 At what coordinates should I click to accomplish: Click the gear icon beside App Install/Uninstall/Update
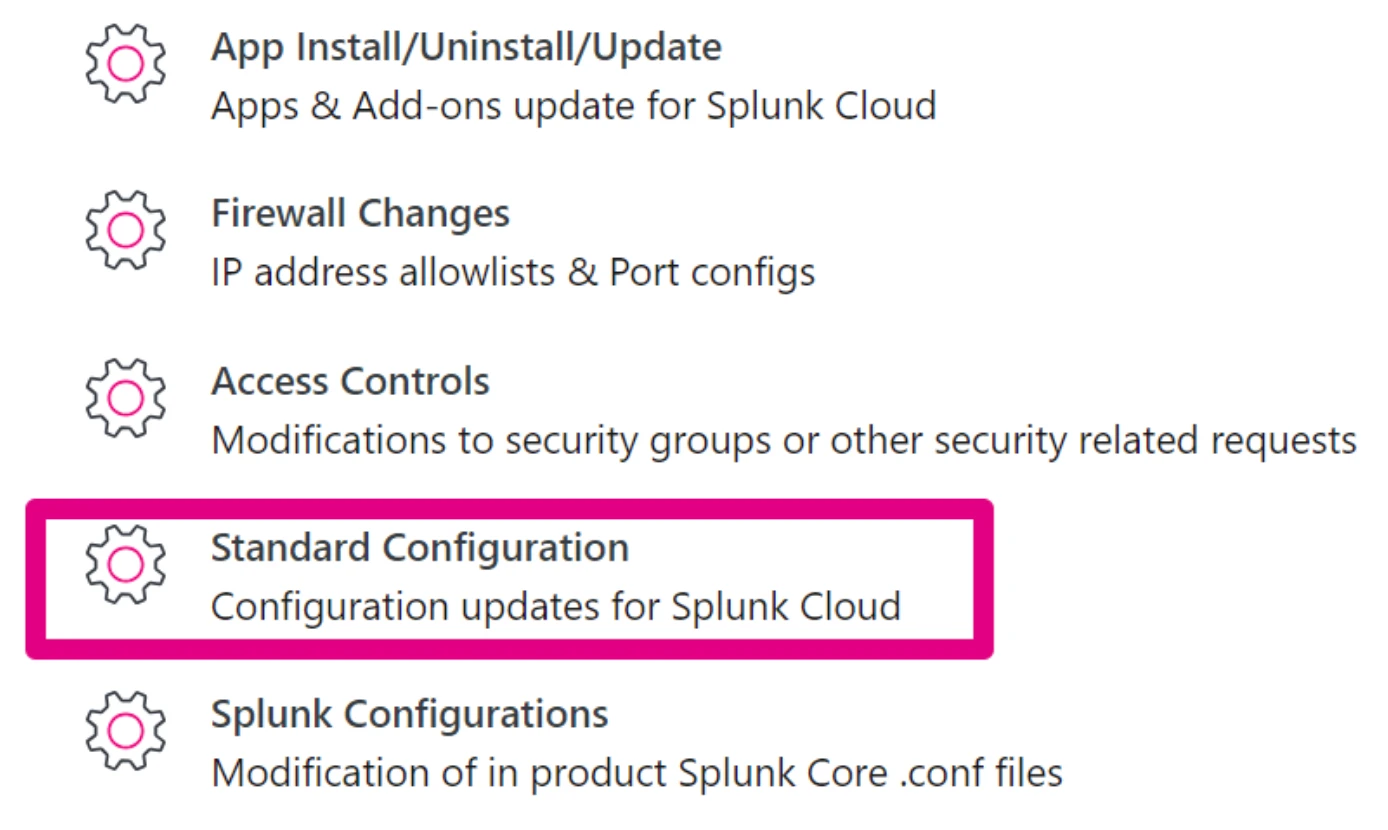pos(125,64)
